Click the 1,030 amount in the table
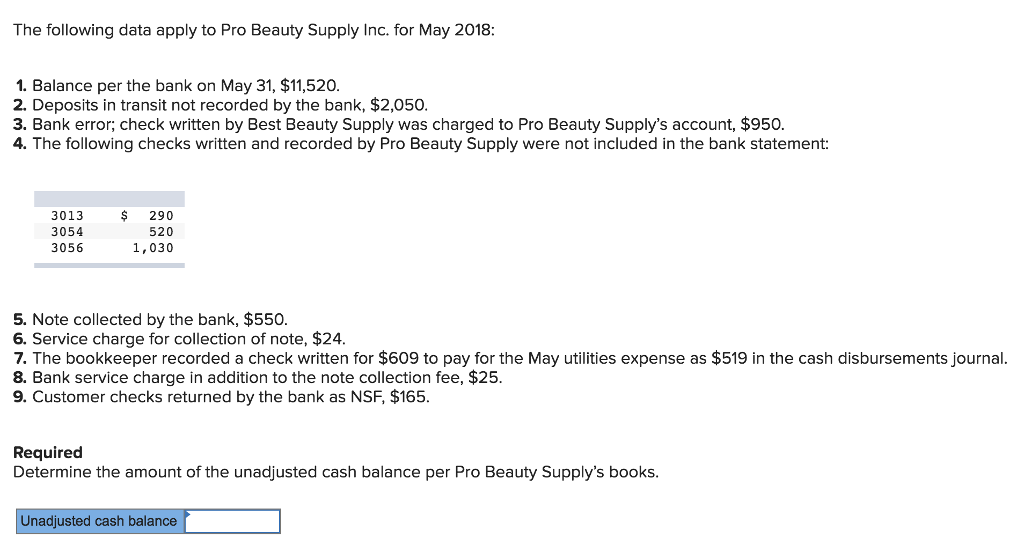 [153, 248]
